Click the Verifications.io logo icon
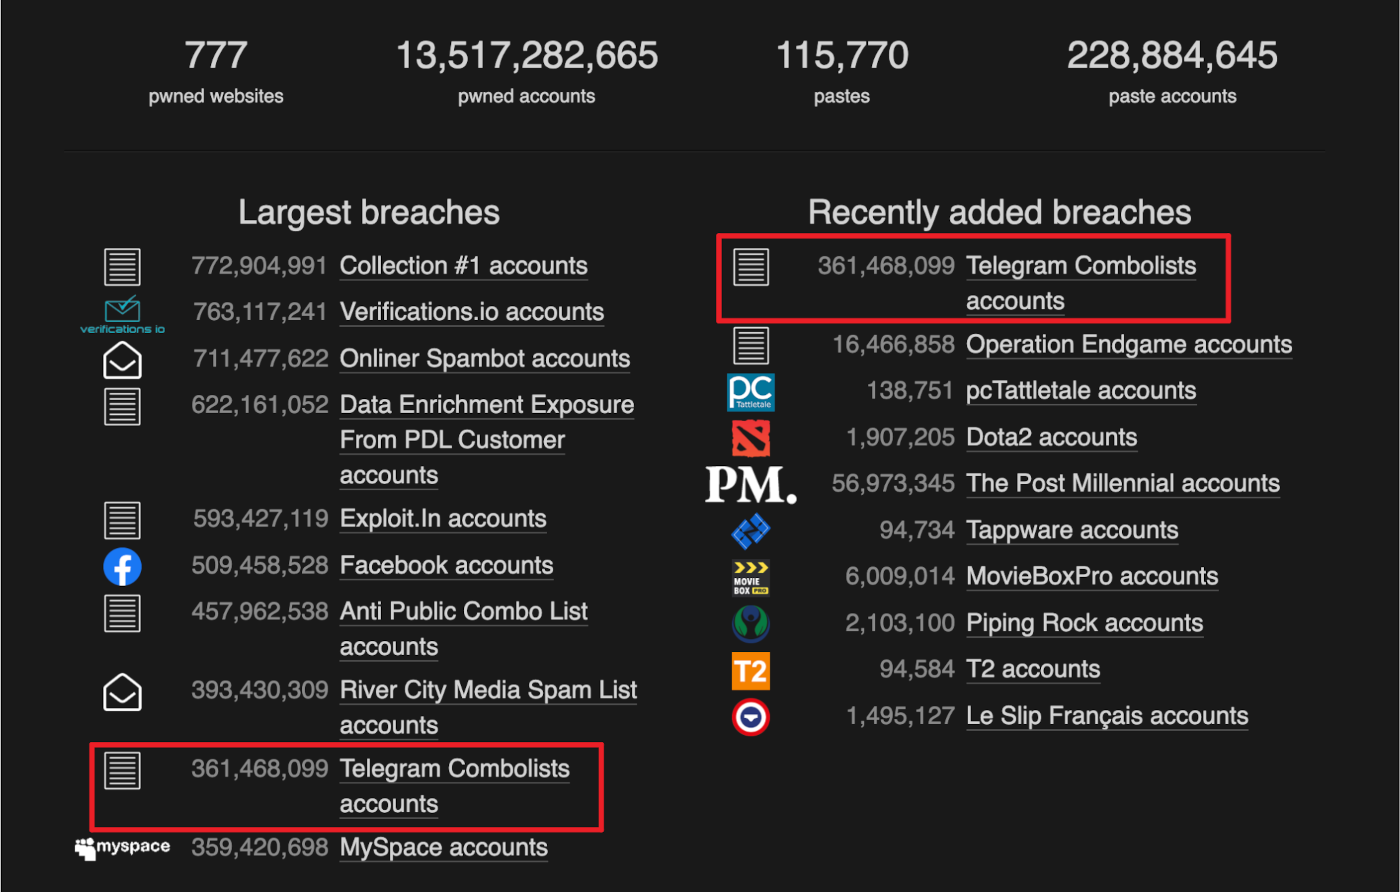The image size is (1400, 892). (x=122, y=313)
